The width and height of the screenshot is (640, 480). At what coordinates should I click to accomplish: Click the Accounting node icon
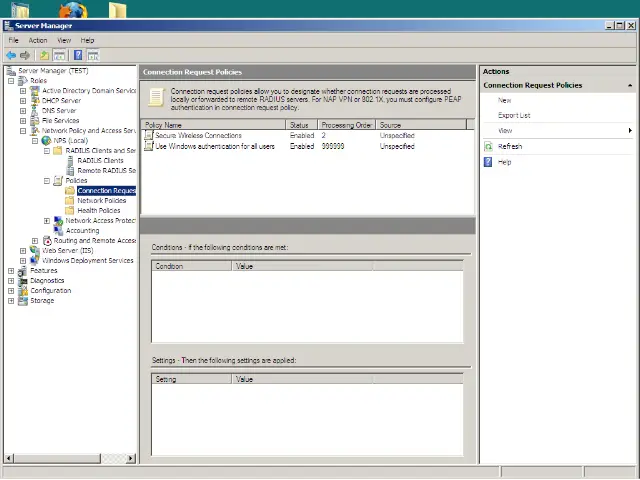58,231
